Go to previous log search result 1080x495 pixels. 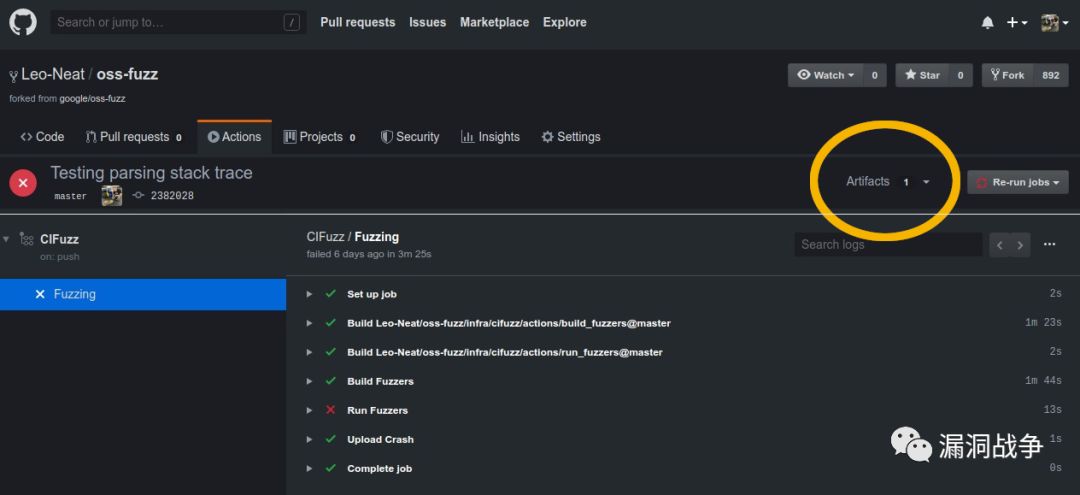(x=999, y=244)
